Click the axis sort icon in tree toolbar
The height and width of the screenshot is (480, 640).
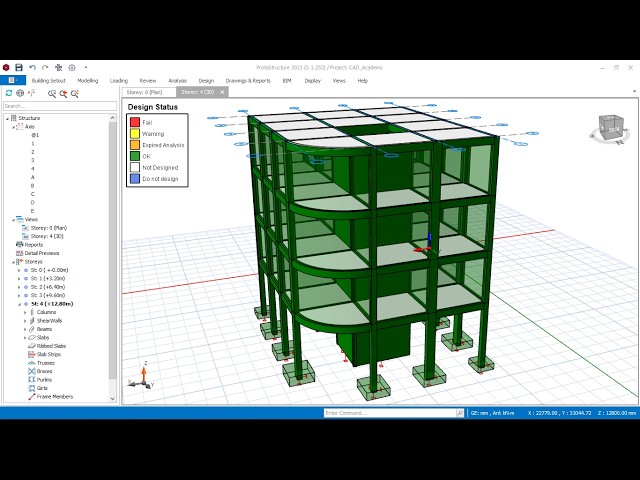click(31, 93)
